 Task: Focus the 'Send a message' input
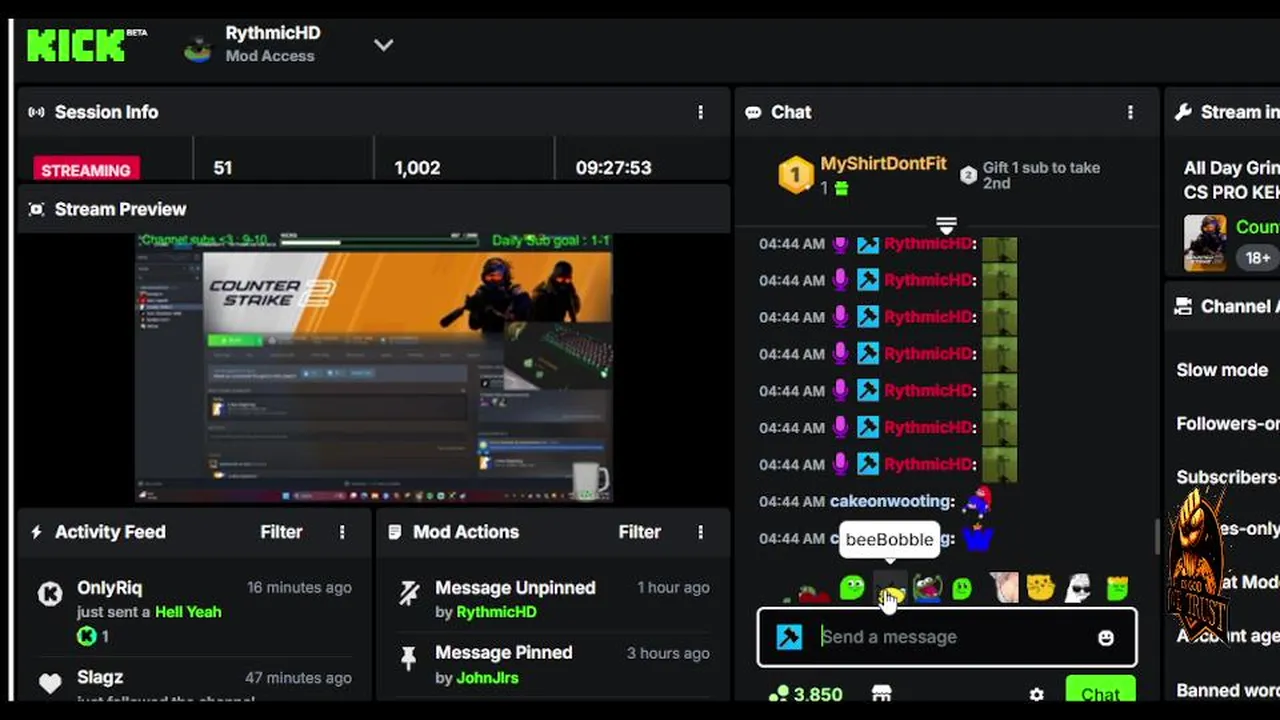point(947,637)
